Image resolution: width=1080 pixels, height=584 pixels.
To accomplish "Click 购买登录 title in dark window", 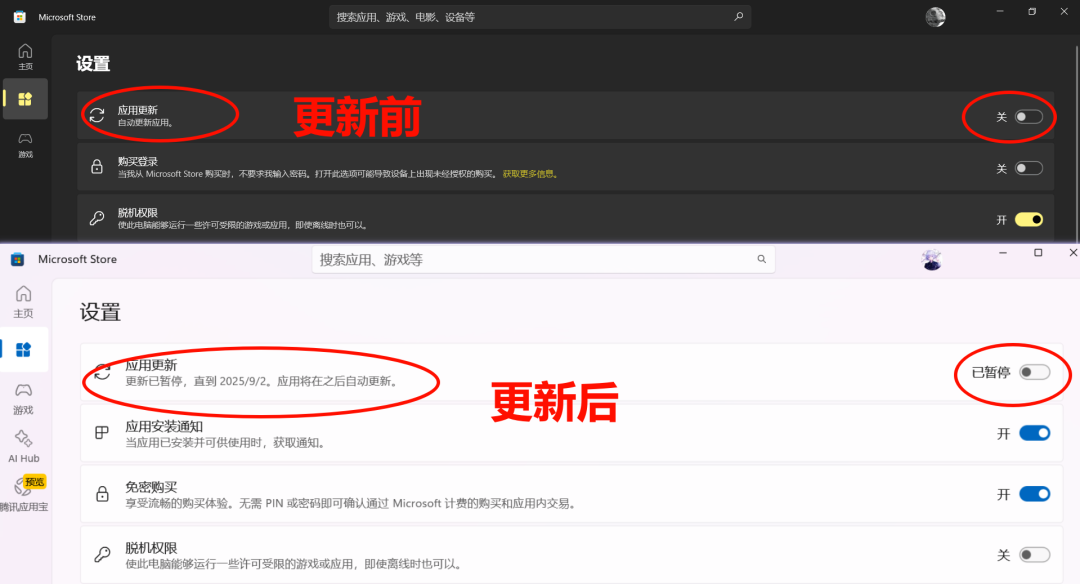I will 138,161.
